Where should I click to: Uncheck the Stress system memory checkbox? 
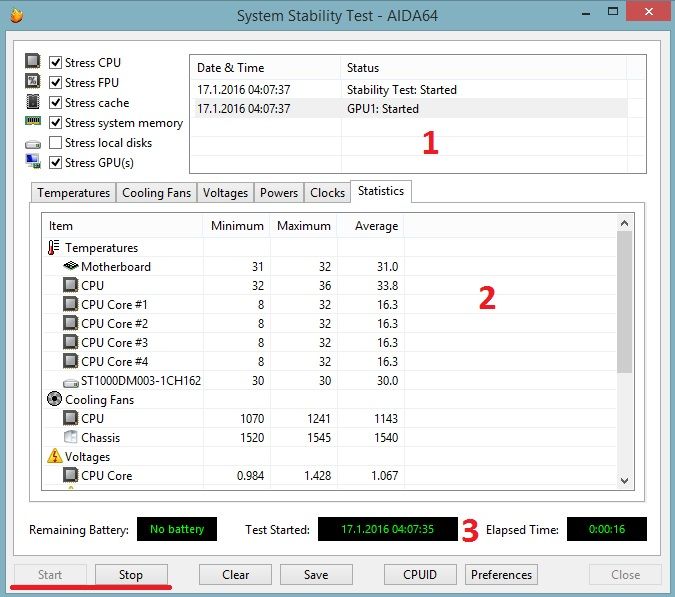(56, 123)
